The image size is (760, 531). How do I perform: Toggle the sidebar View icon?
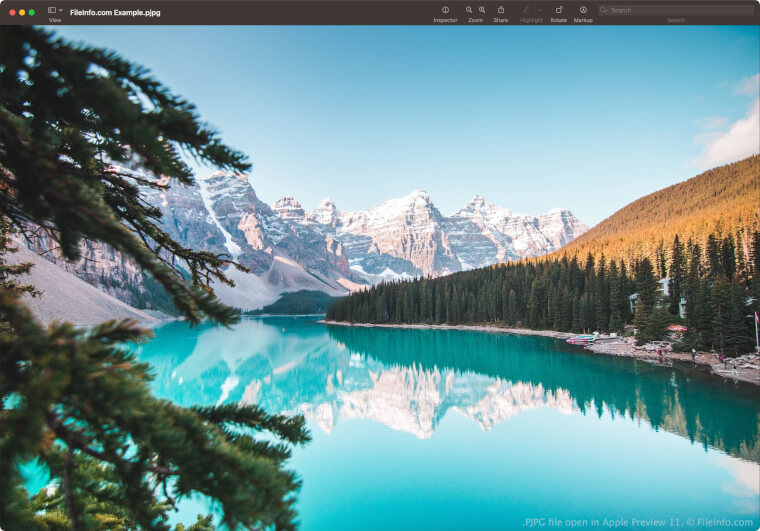click(51, 10)
